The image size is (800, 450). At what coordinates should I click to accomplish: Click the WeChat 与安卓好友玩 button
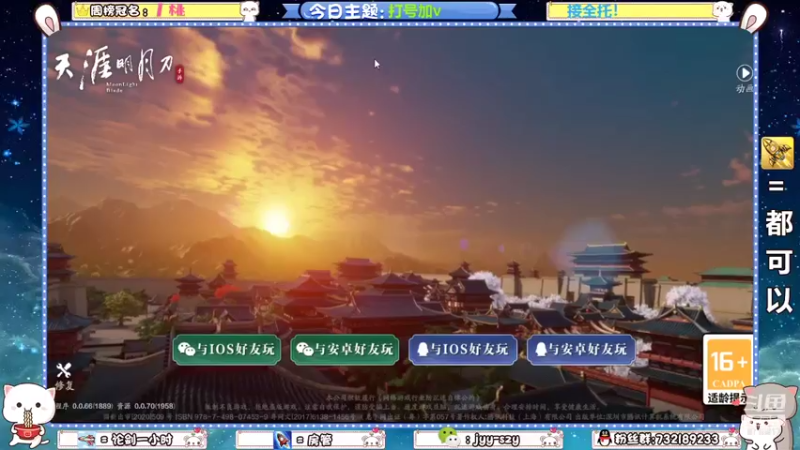[345, 349]
